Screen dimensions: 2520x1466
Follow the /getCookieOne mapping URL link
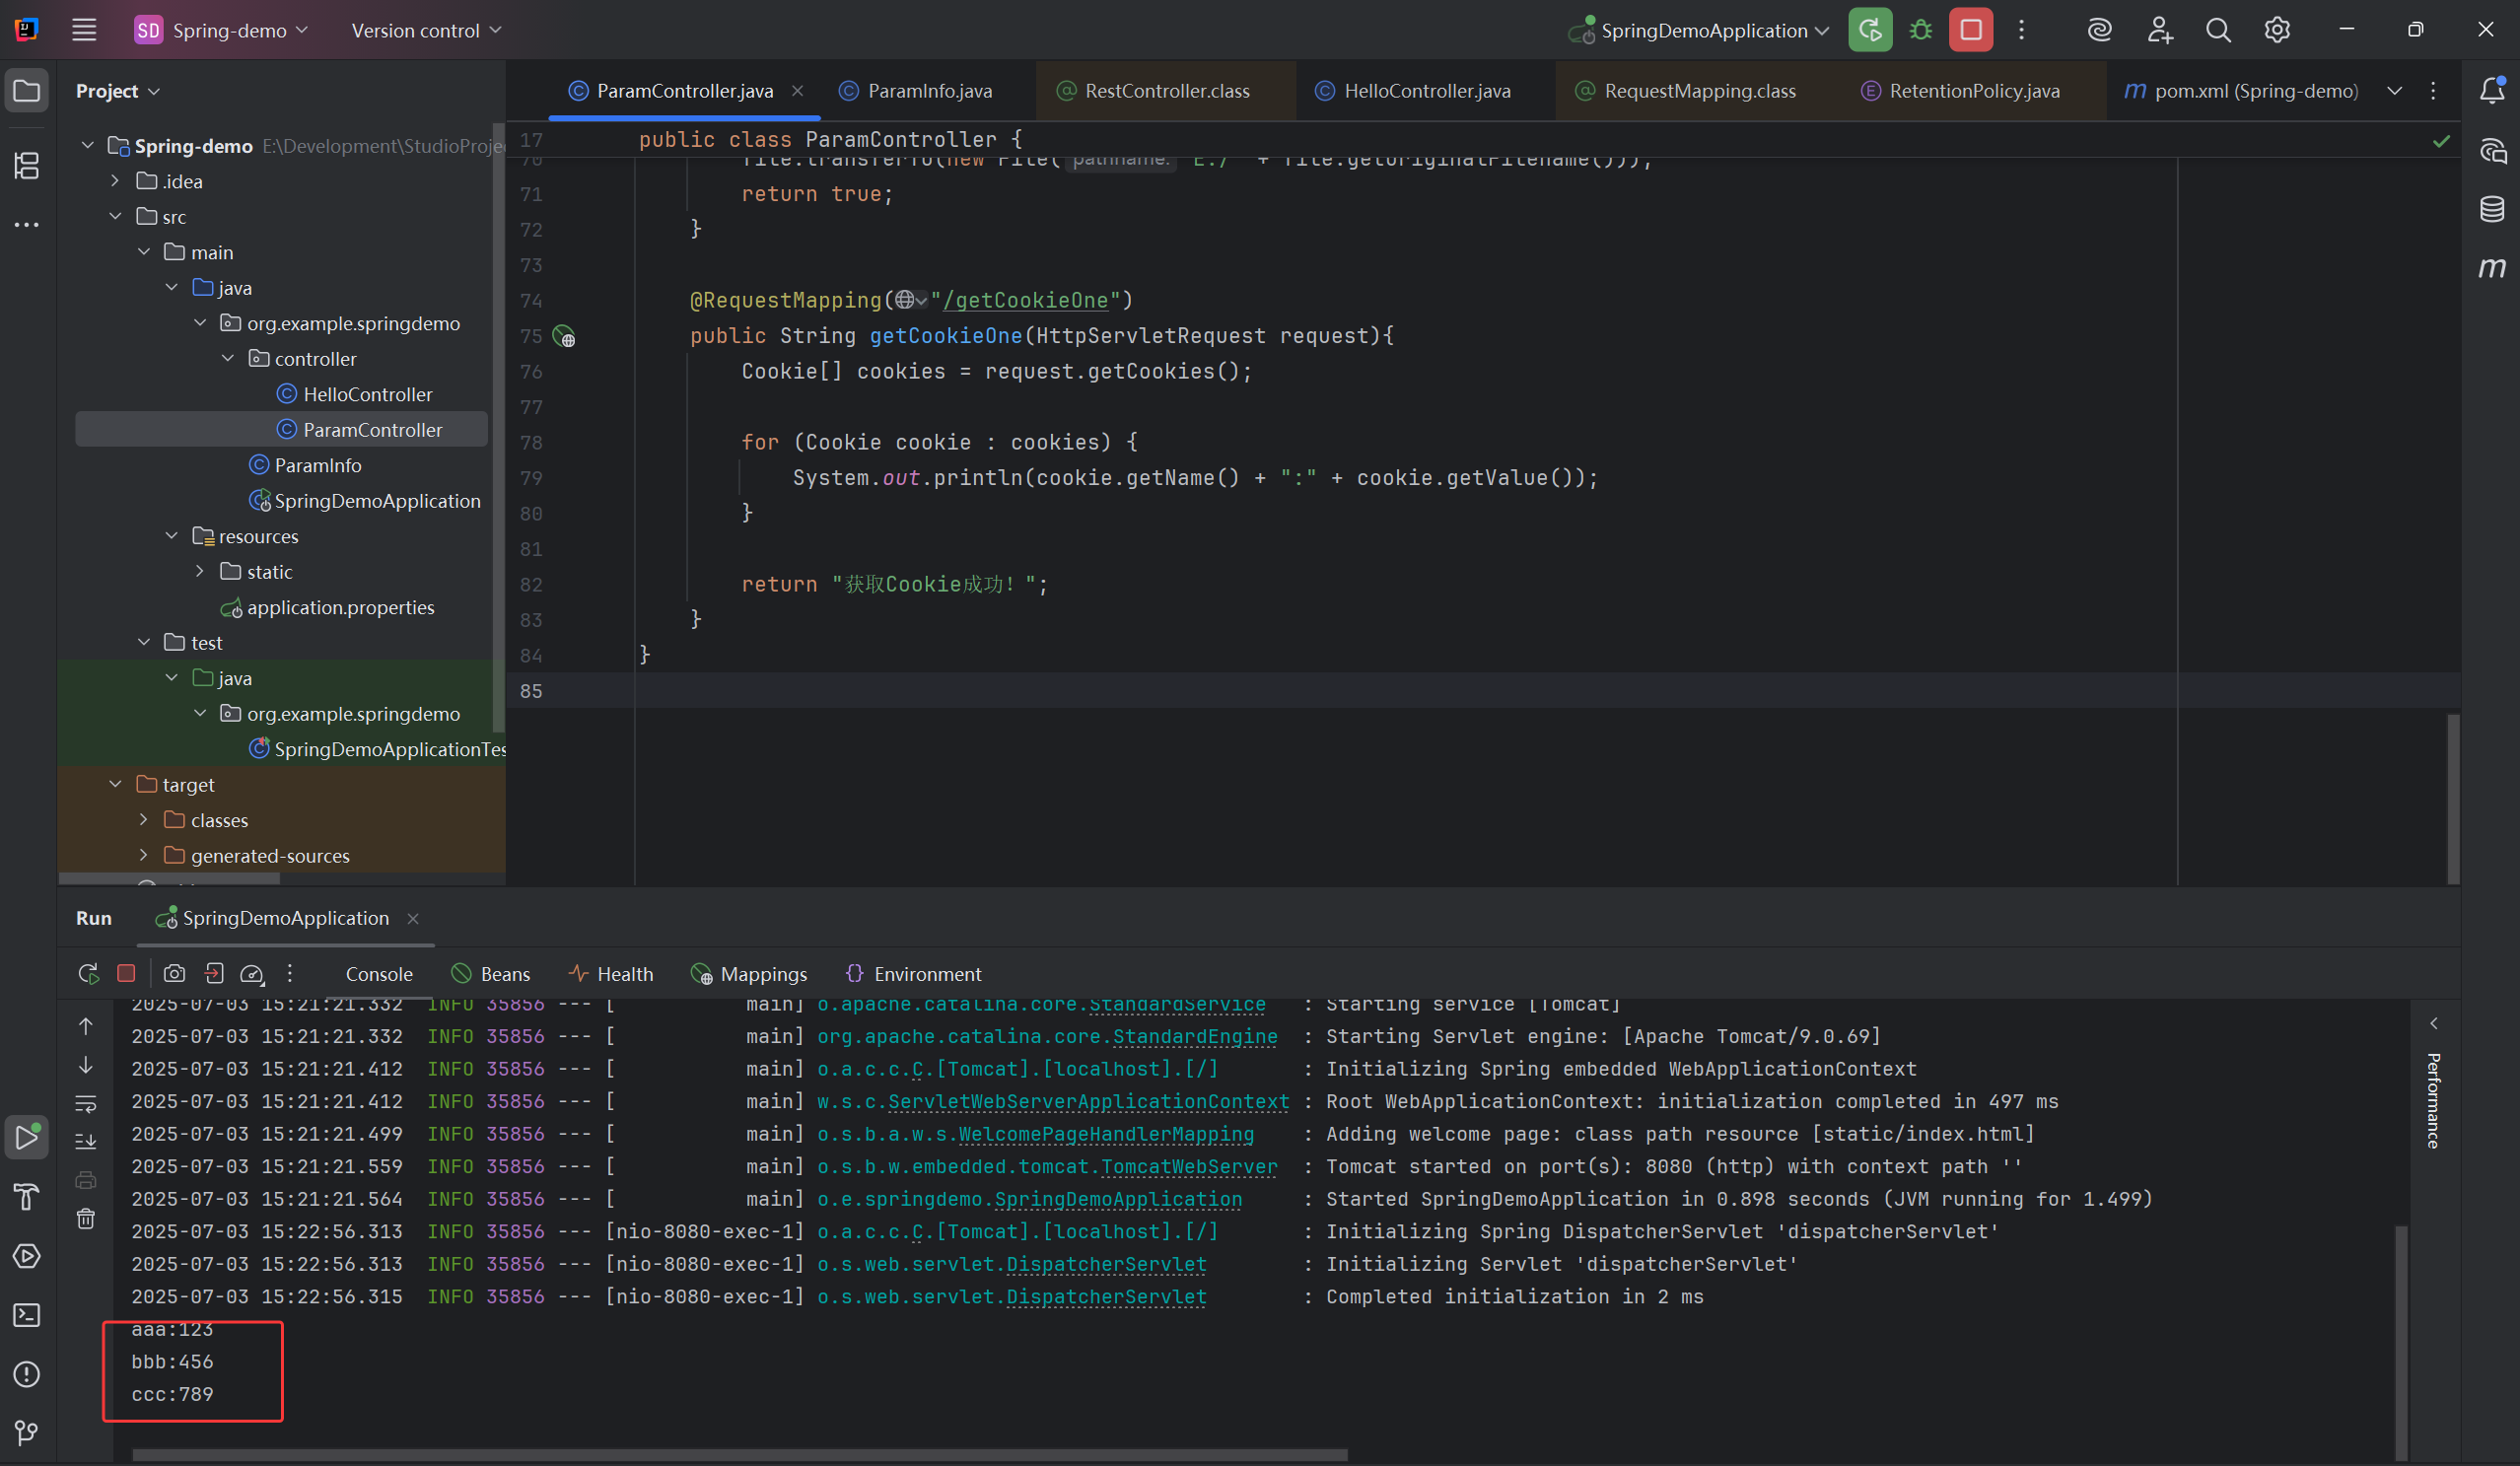1026,300
